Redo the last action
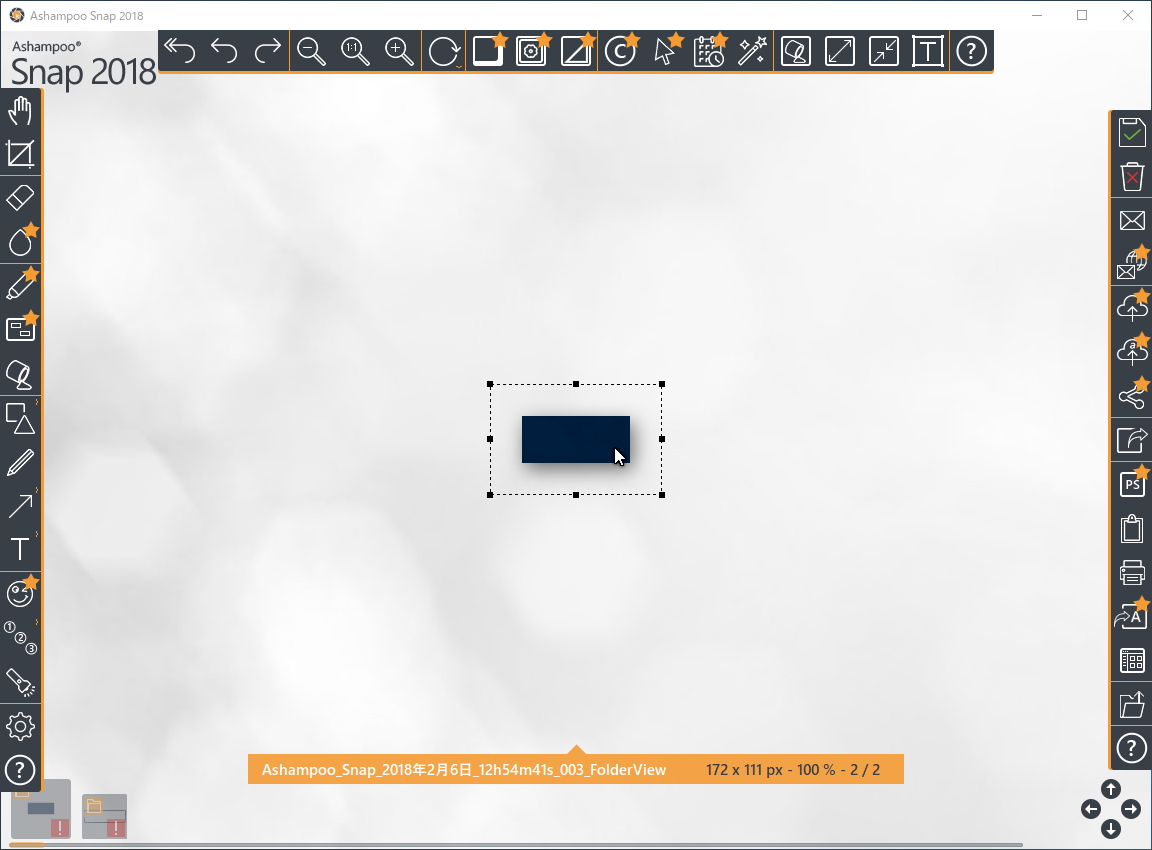The width and height of the screenshot is (1152, 850). click(x=267, y=51)
